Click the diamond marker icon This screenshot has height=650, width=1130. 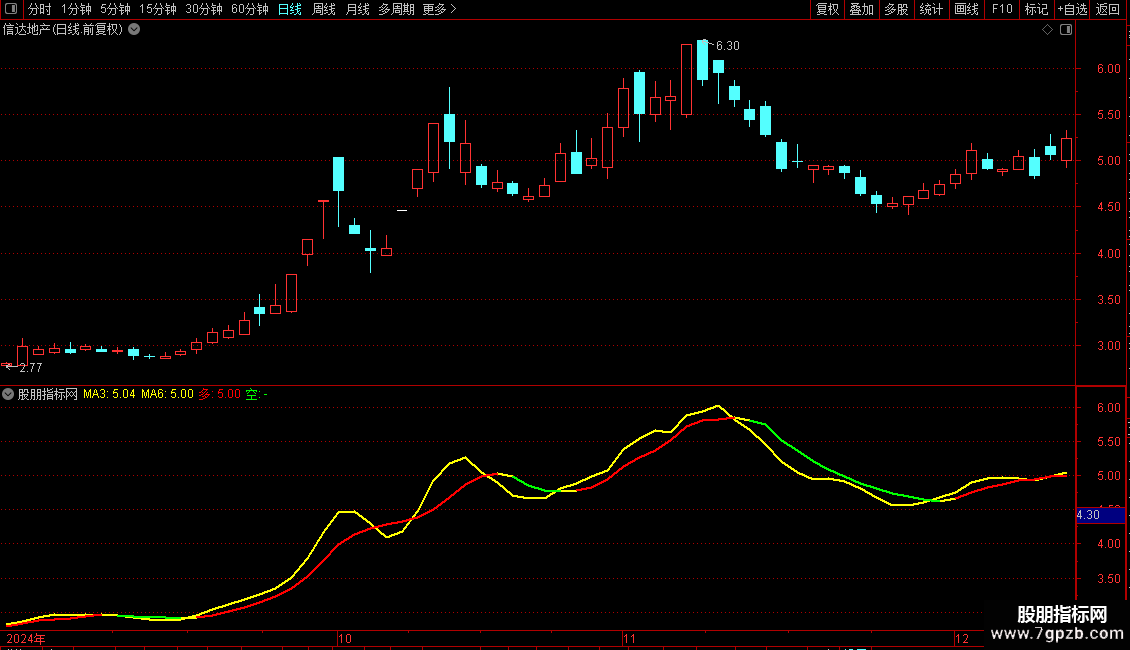pos(1048,30)
